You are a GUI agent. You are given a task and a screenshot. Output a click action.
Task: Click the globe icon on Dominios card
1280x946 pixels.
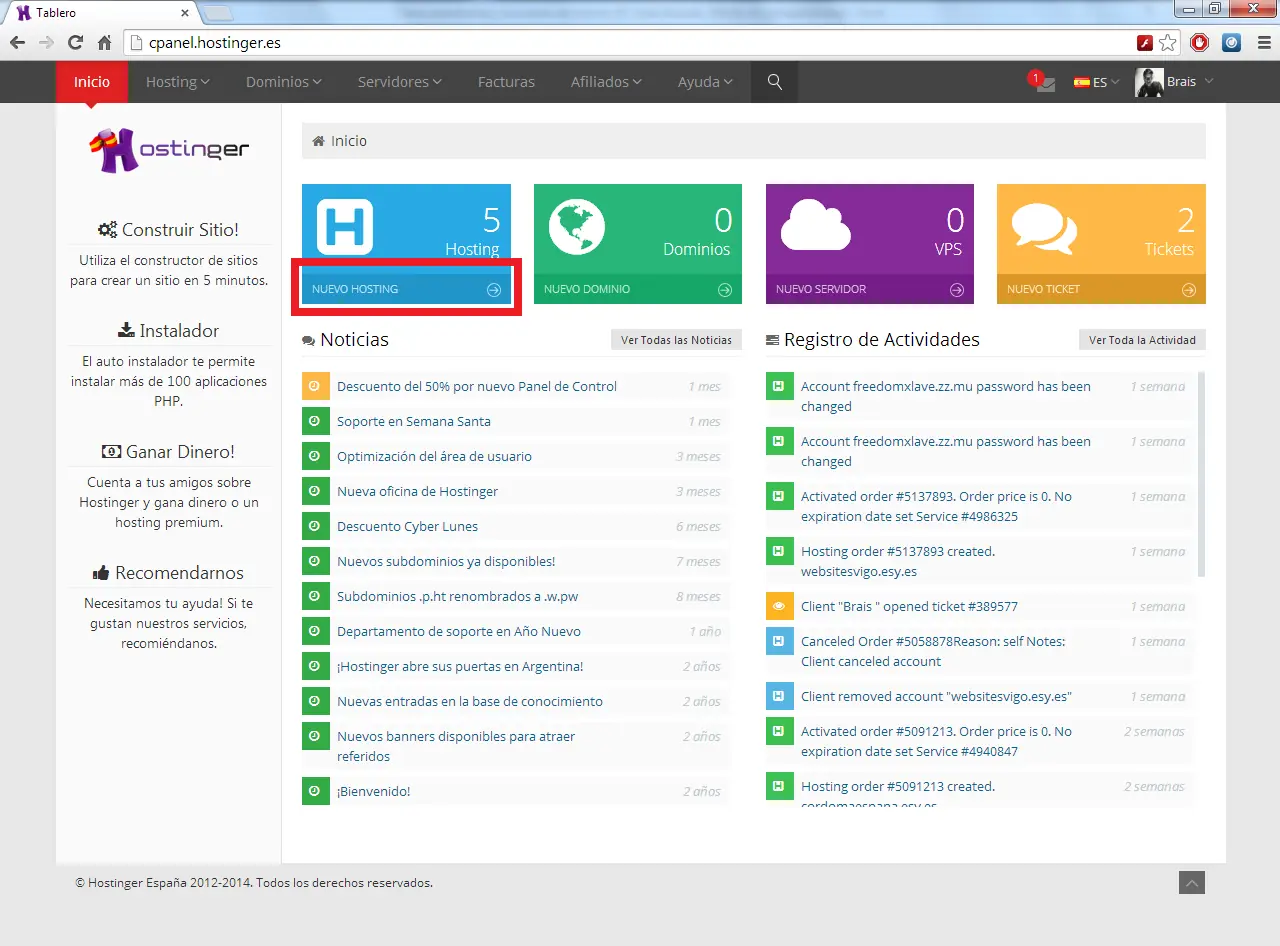(577, 227)
